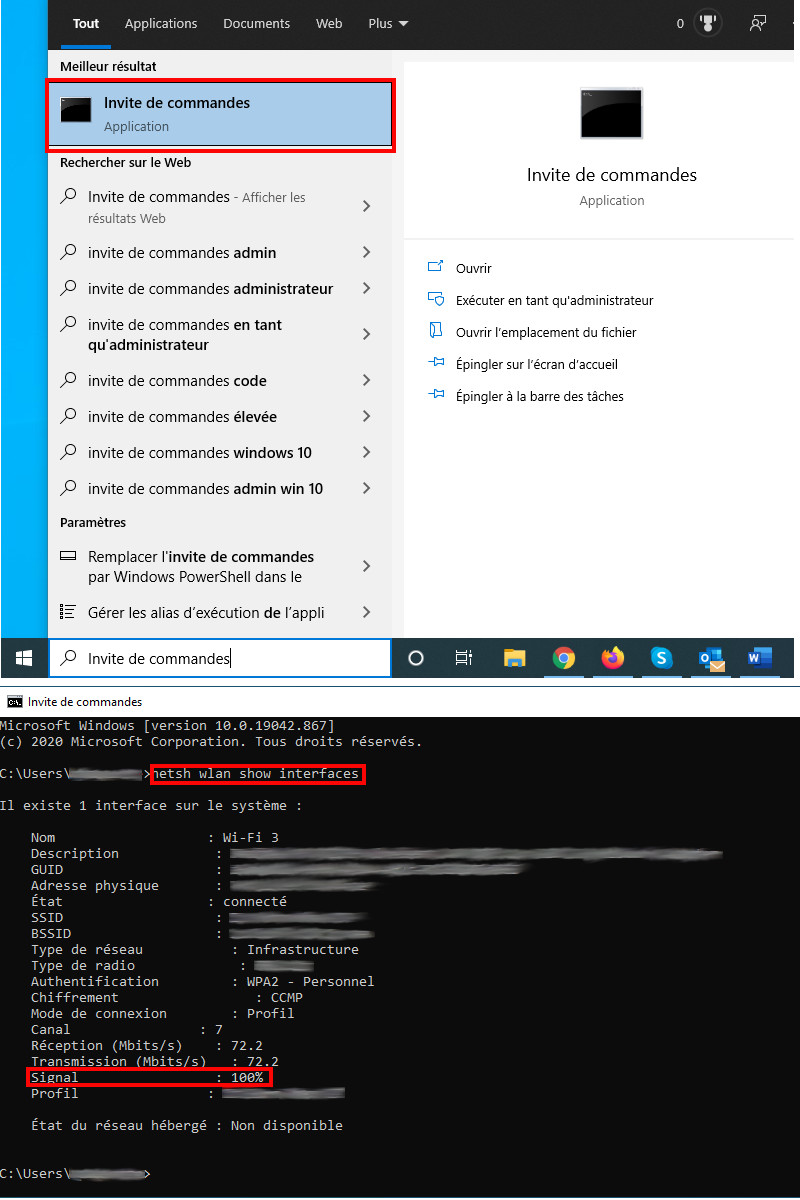Open Firefox from the taskbar
Image resolution: width=800 pixels, height=1200 pixels.
tap(612, 658)
